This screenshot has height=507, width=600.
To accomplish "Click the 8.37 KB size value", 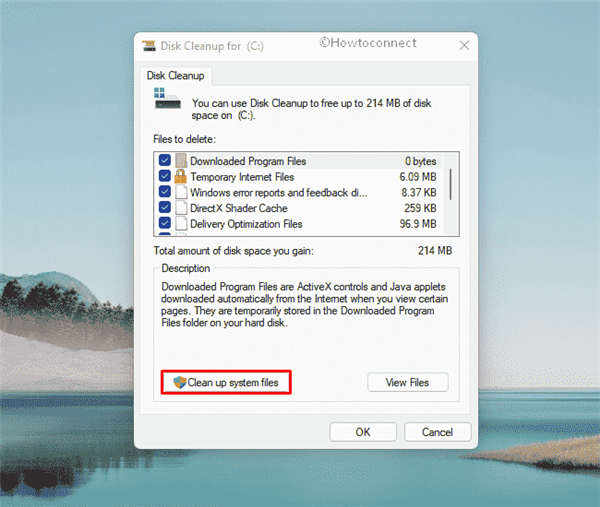I will pyautogui.click(x=419, y=192).
